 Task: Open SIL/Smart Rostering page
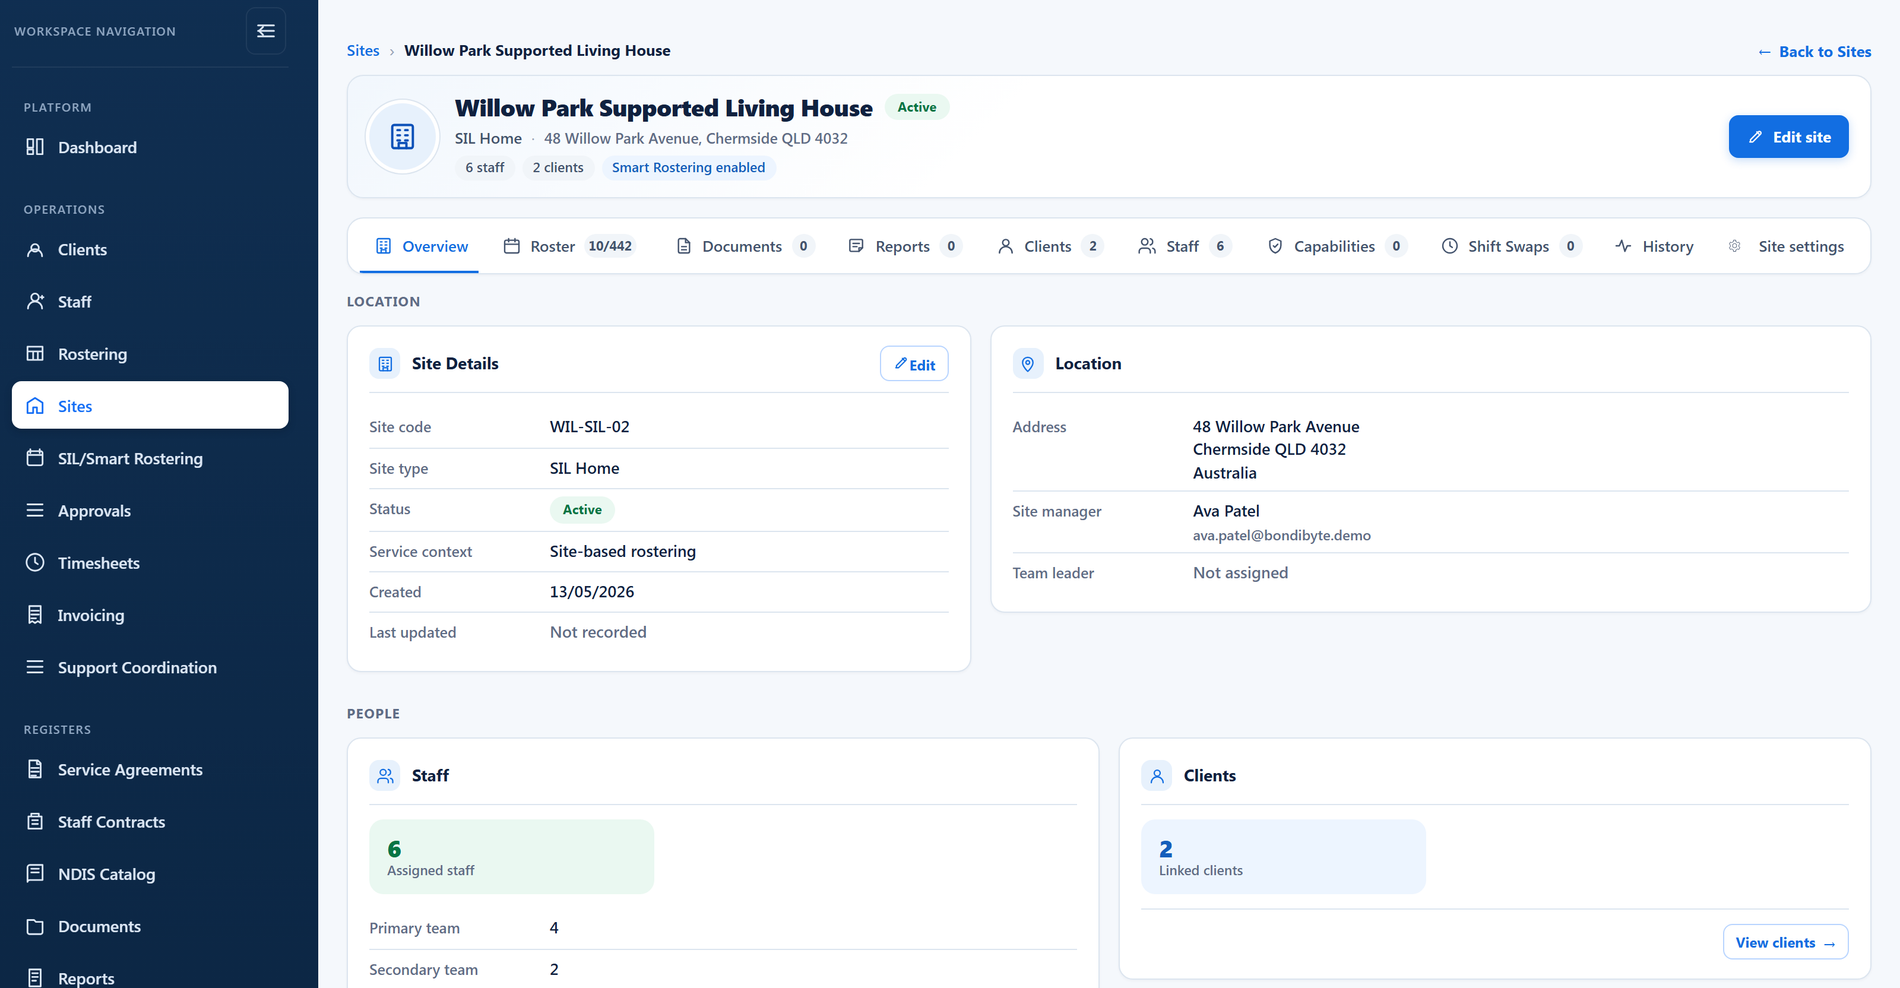(x=150, y=458)
